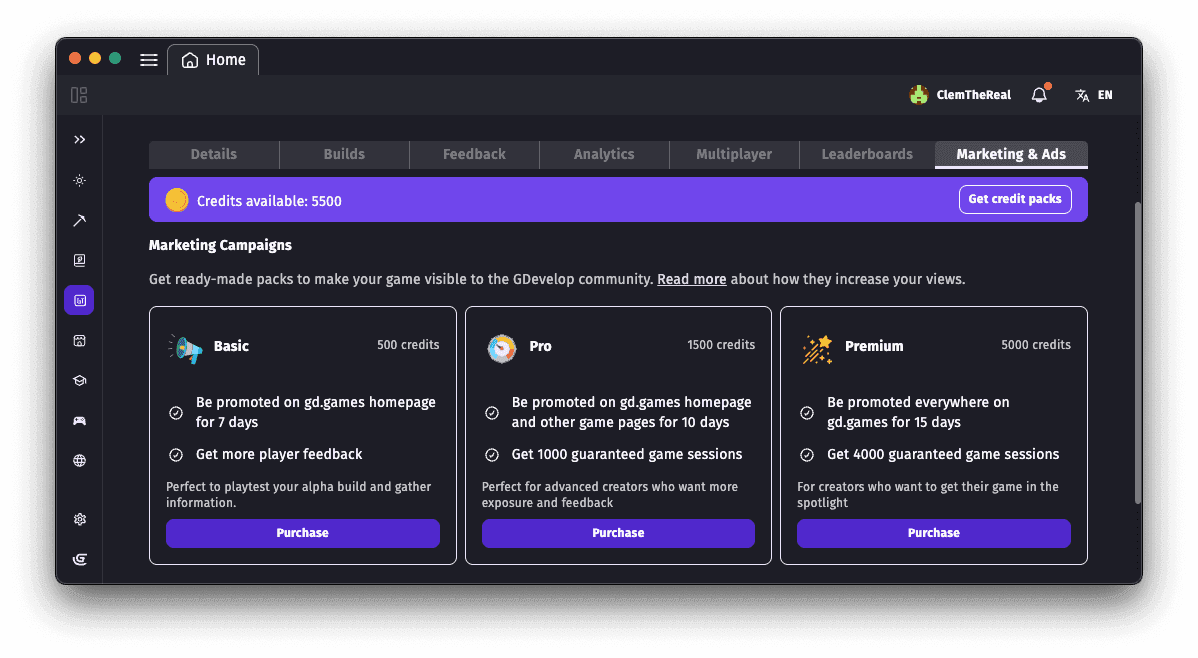Click the active Manage dashboard sidebar icon
1198x658 pixels.
pyautogui.click(x=79, y=300)
